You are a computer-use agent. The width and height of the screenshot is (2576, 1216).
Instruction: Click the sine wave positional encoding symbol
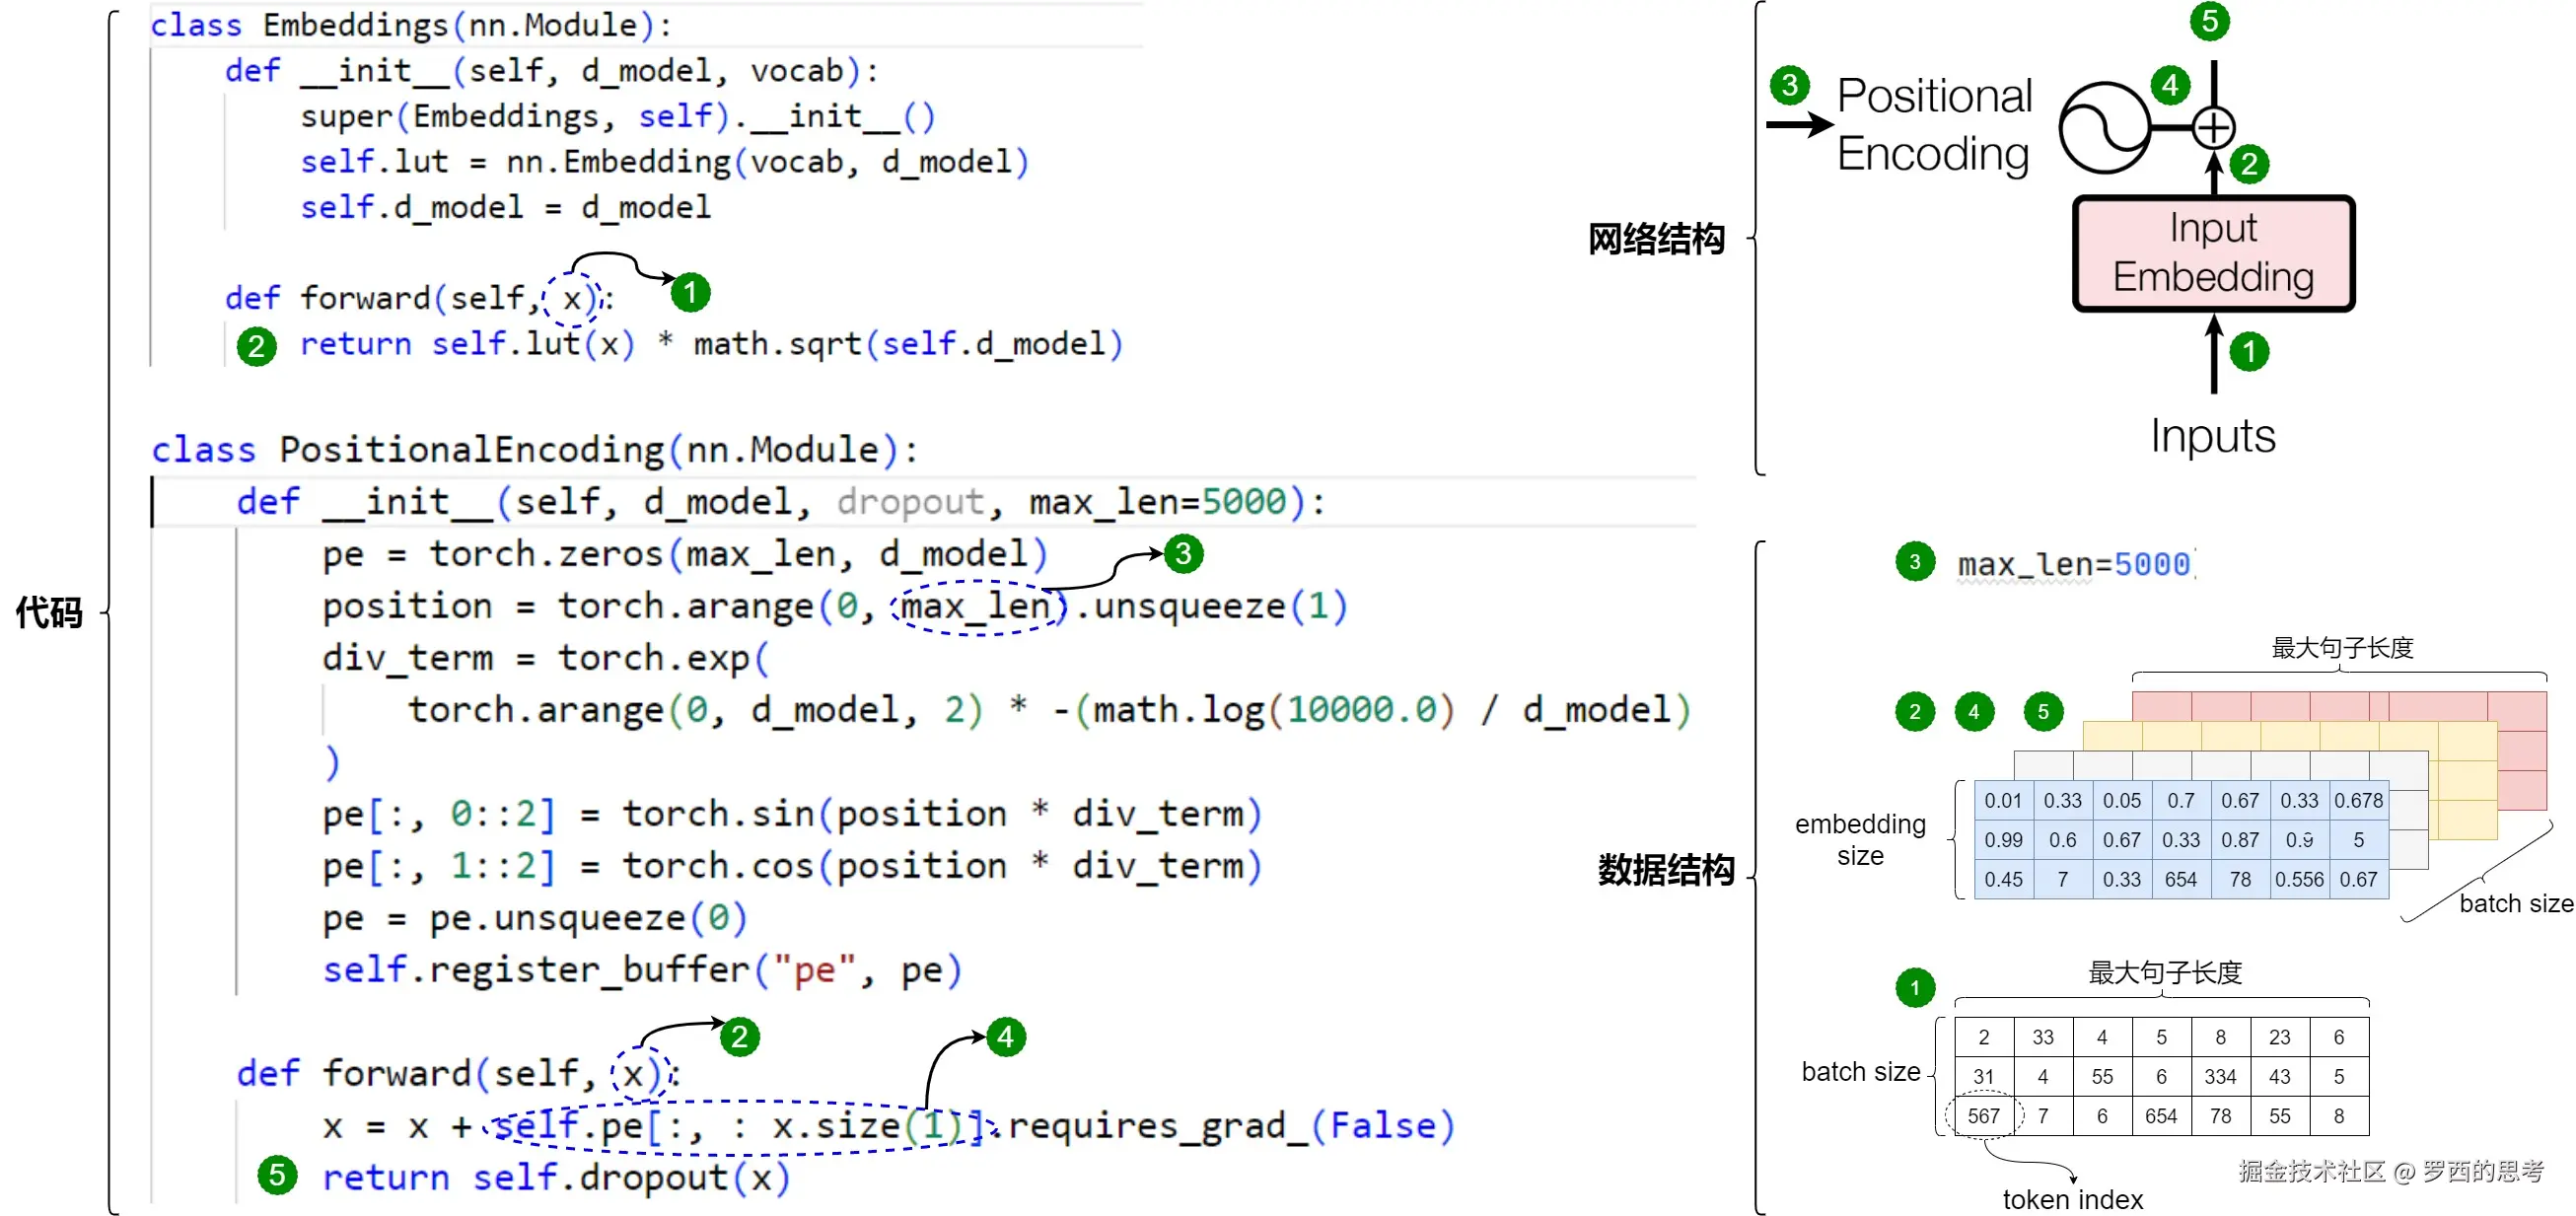click(2104, 127)
